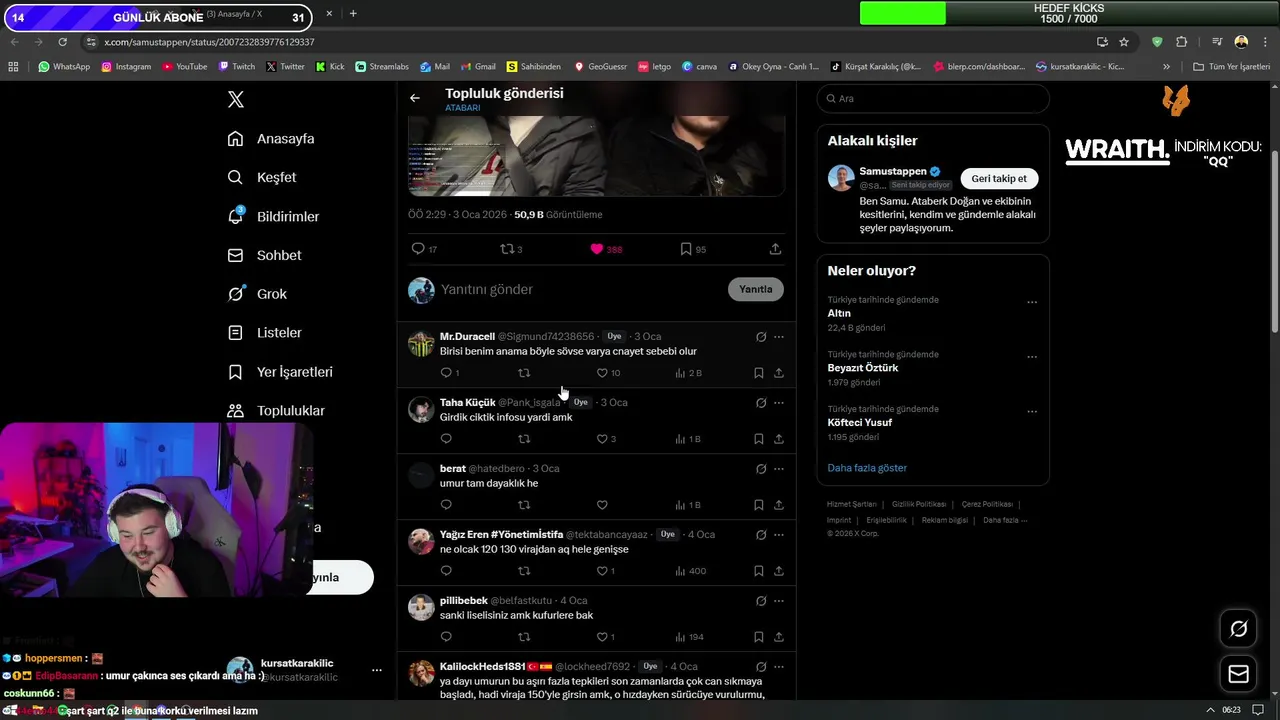This screenshot has height=720, width=1280.
Task: Like pillibebek's comment
Action: click(x=602, y=637)
